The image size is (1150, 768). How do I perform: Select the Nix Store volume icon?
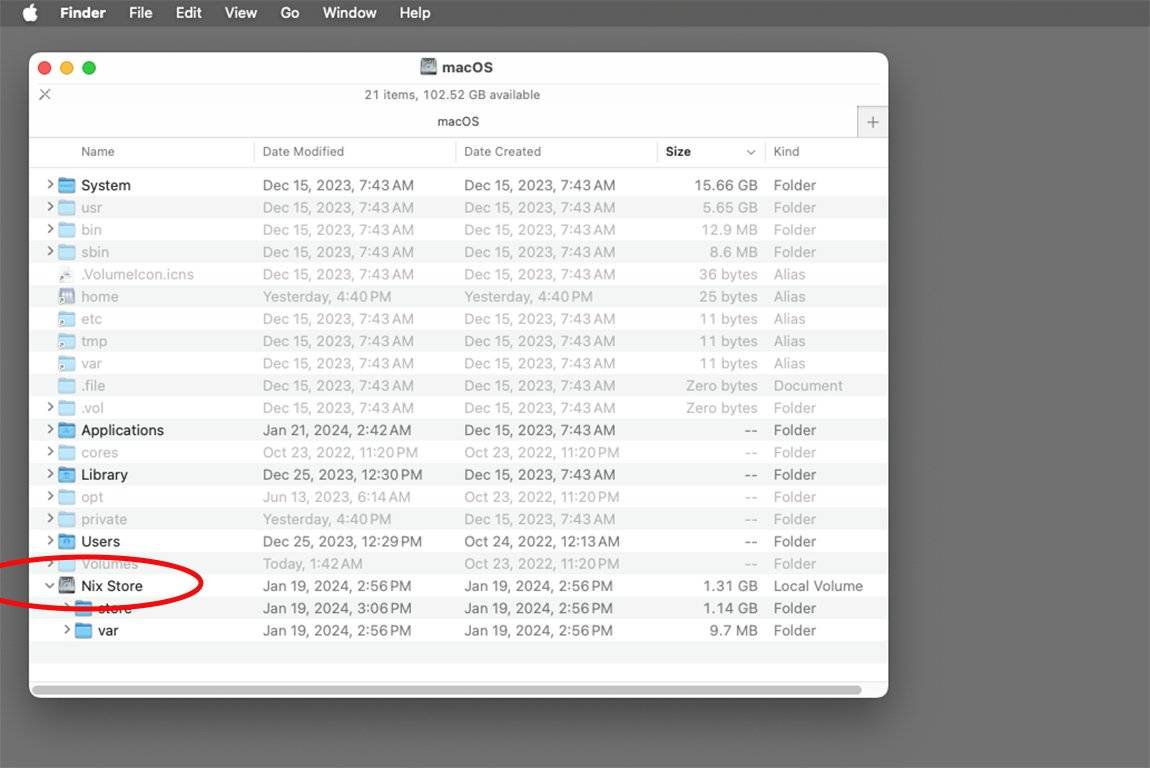click(x=67, y=586)
